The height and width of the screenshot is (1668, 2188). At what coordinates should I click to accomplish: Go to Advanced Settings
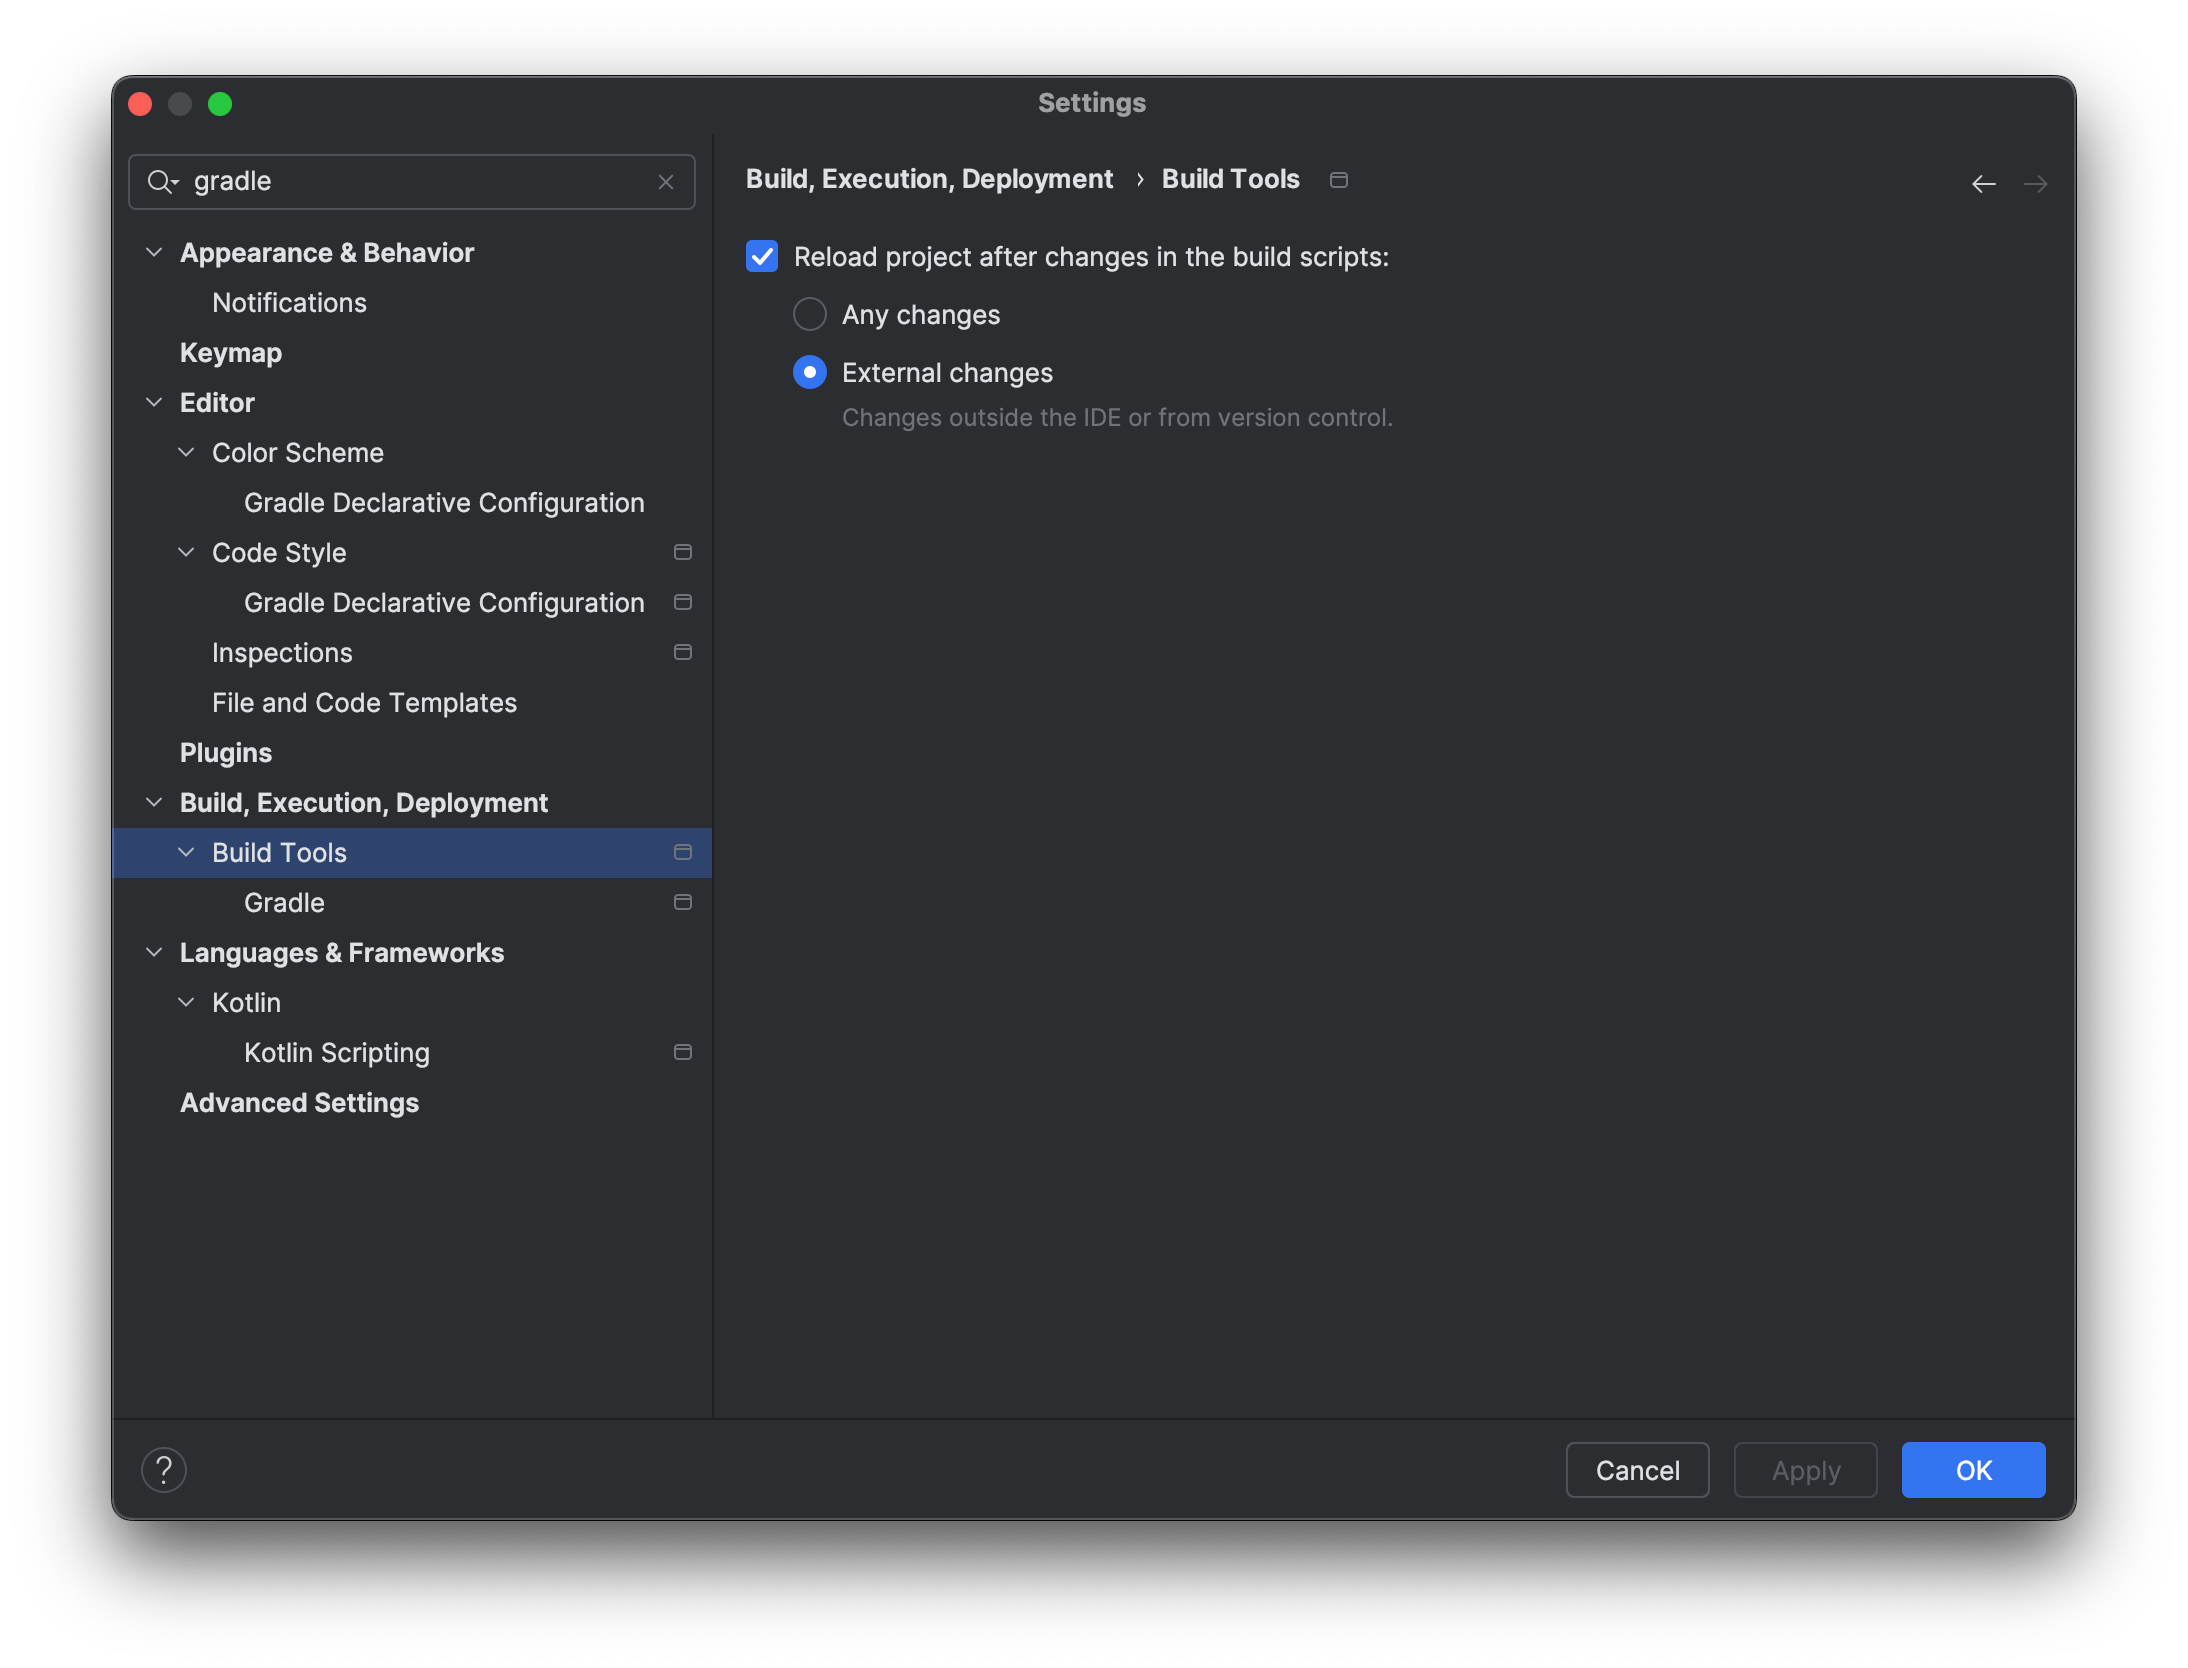click(299, 1102)
